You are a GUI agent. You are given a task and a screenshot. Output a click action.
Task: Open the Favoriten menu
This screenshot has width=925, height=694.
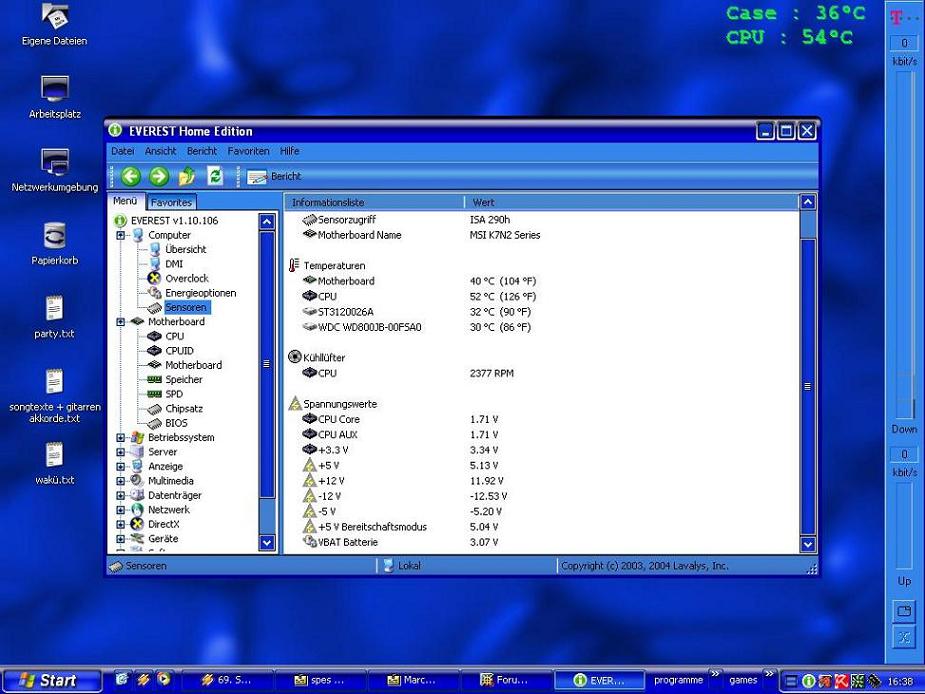[x=248, y=151]
